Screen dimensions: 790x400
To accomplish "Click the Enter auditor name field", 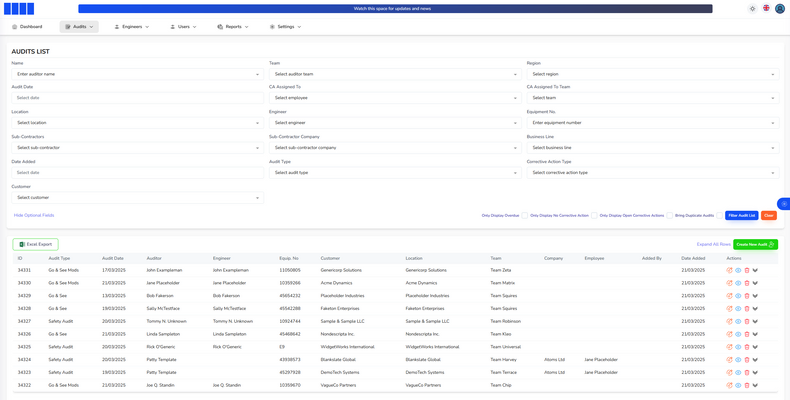I will coord(138,74).
